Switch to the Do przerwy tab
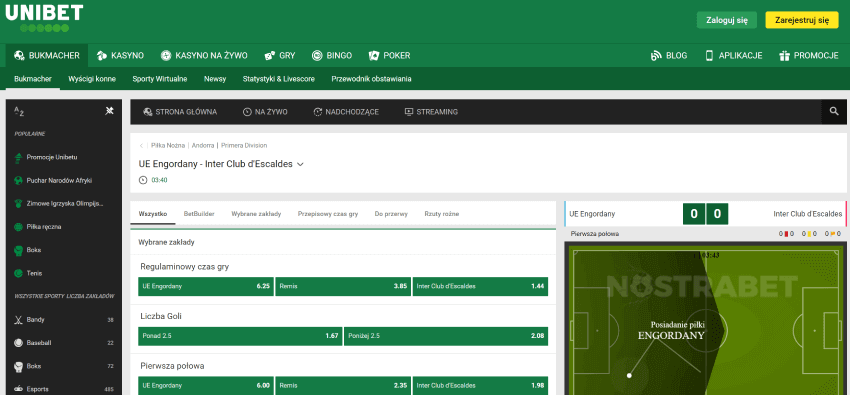 [x=391, y=214]
